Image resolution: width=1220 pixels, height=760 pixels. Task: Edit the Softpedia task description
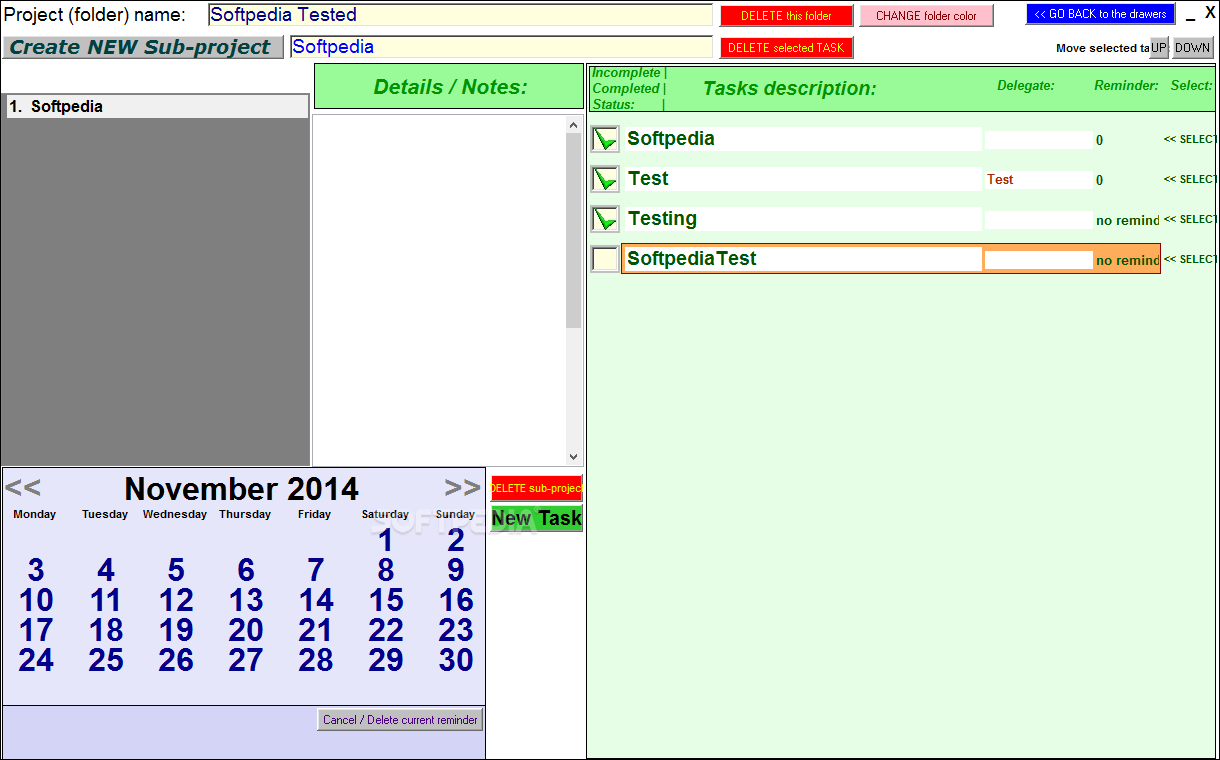tap(802, 139)
